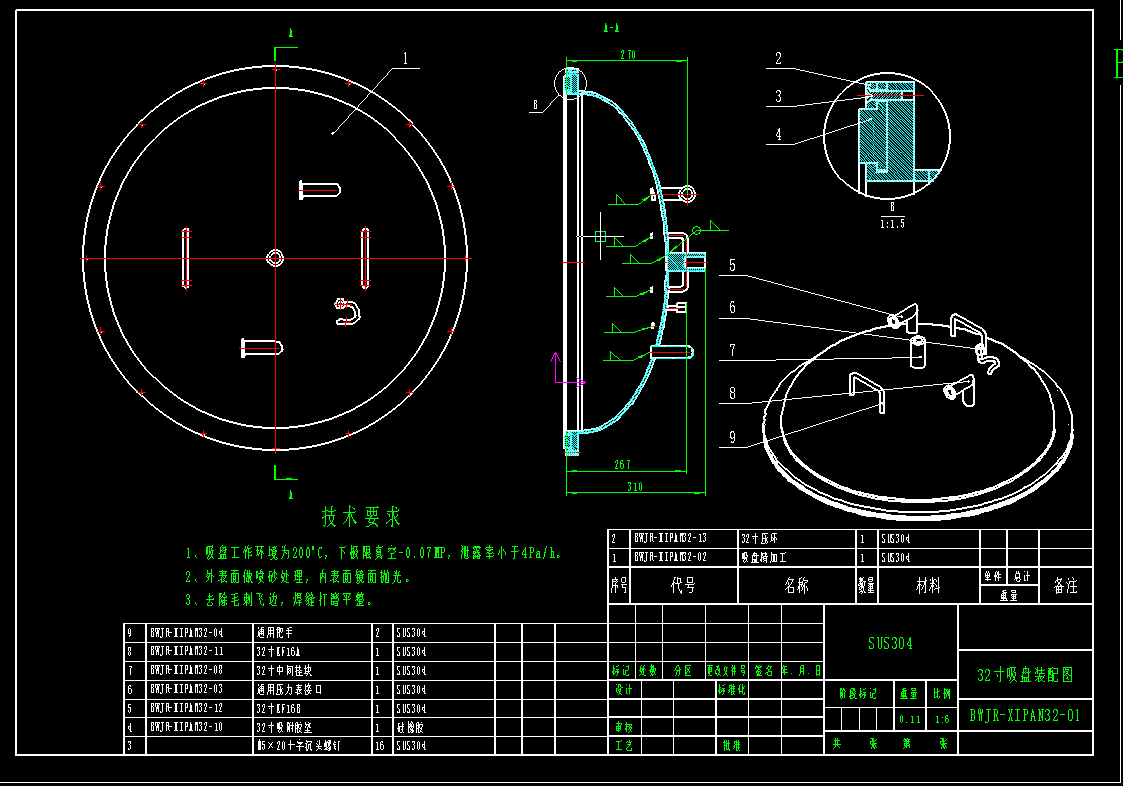Screen dimensions: 1123x786
Task: Click leader number 8 by the isometric view
Action: [732, 393]
